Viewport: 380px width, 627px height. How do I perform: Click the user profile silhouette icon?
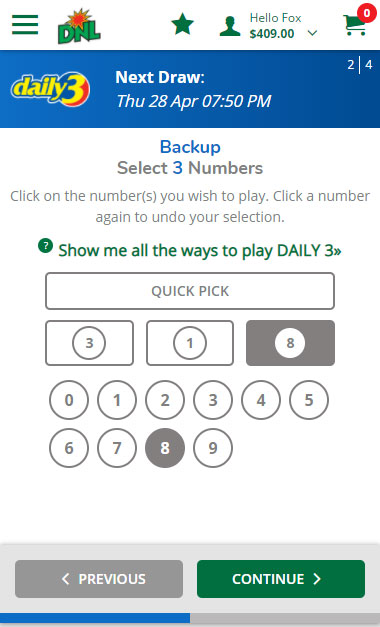(230, 26)
